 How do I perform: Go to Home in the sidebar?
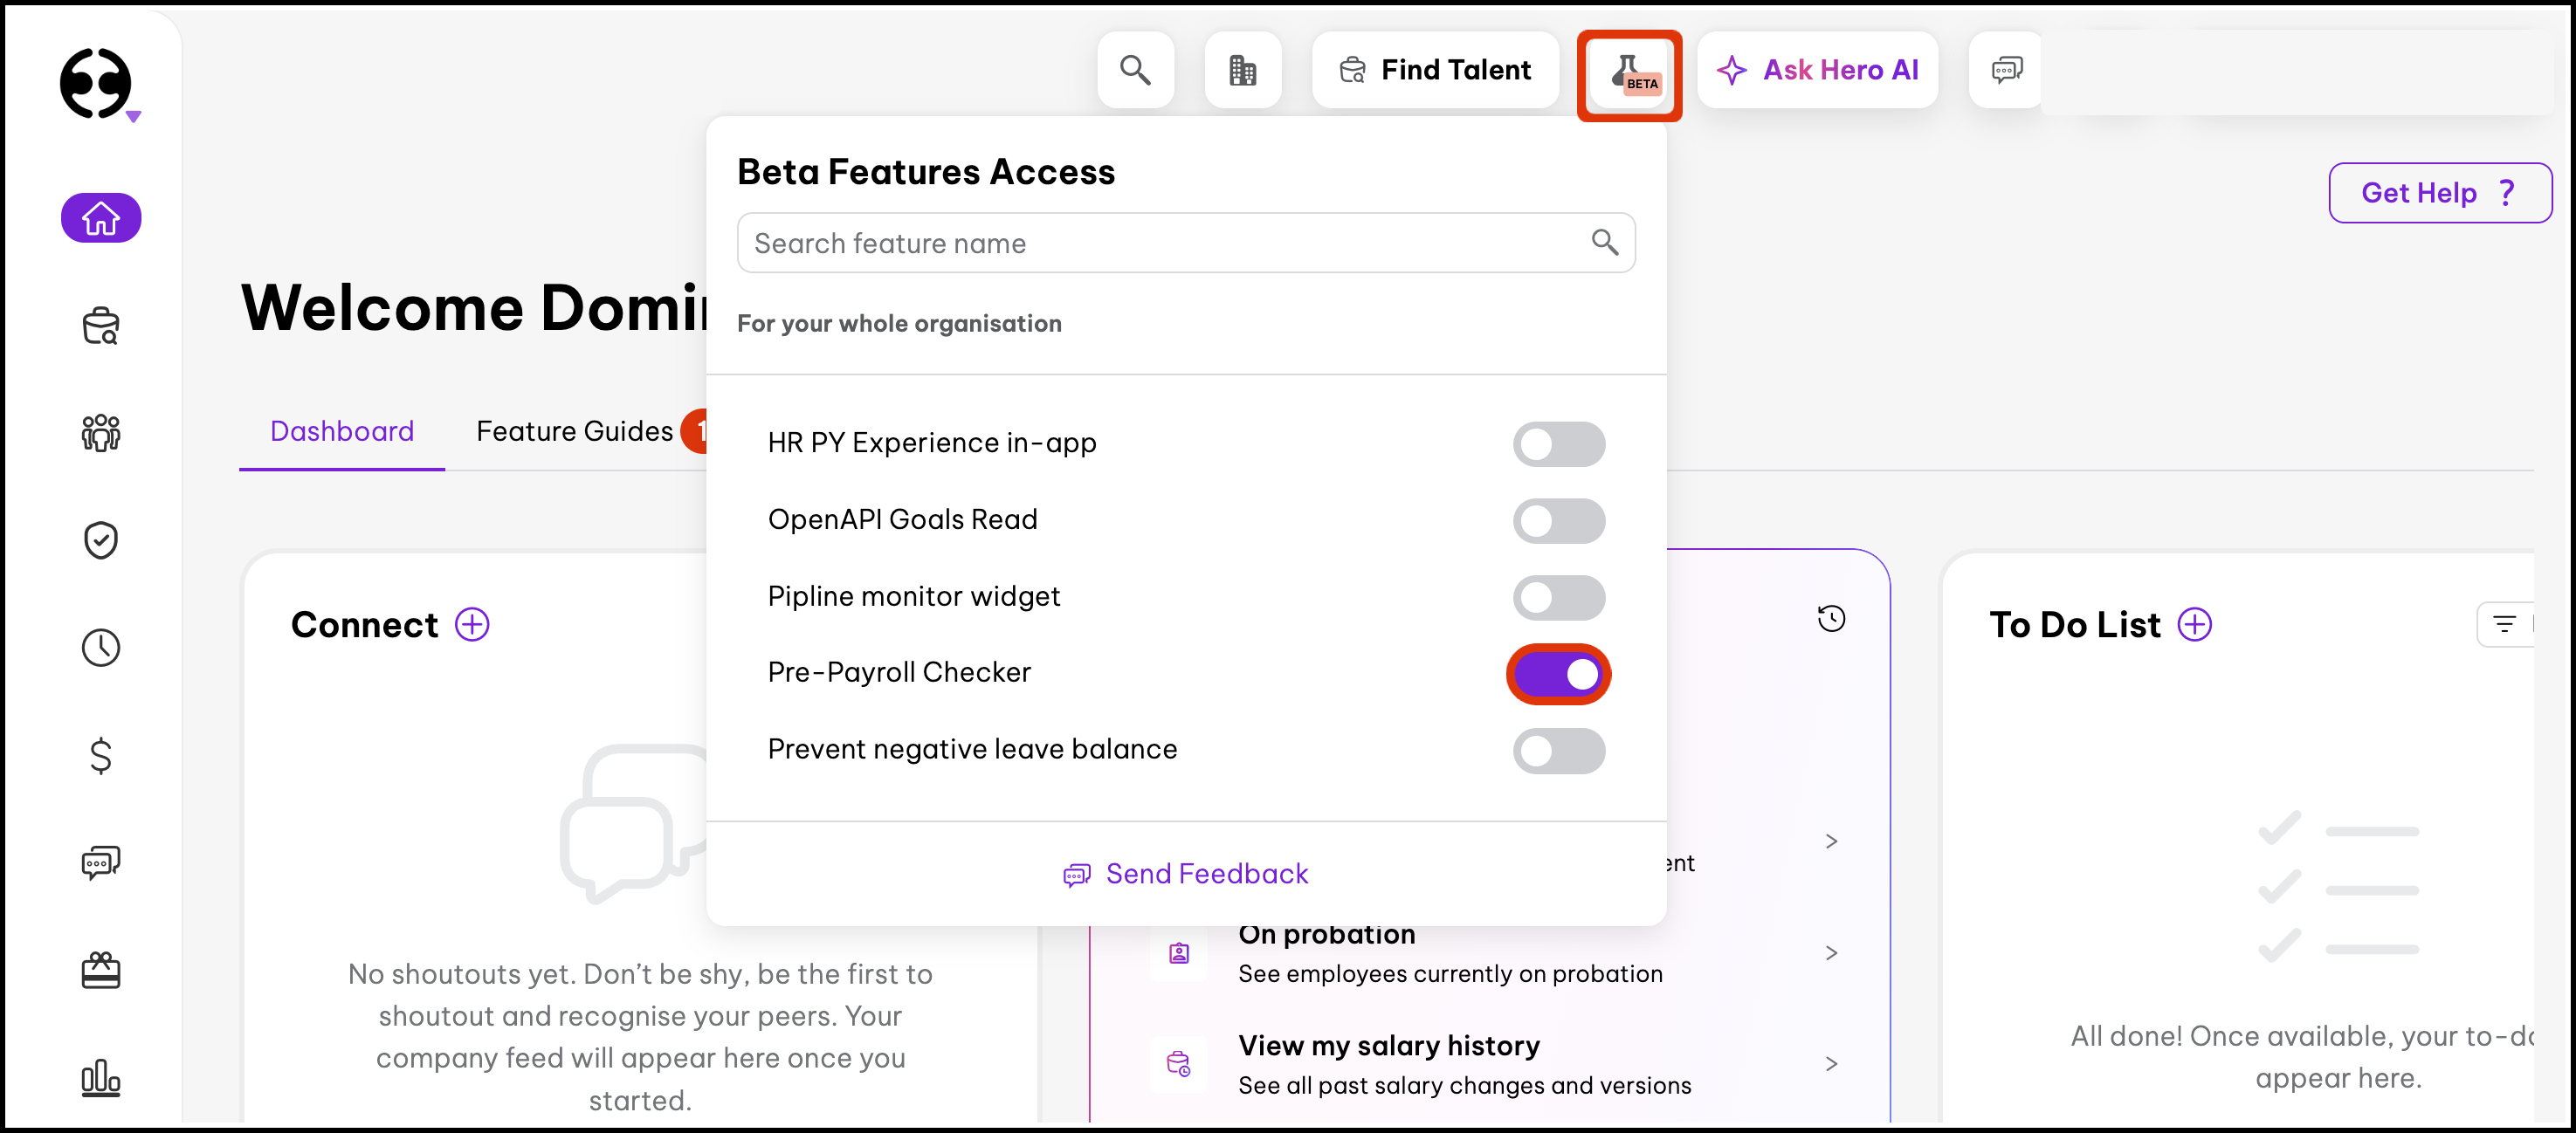point(101,218)
